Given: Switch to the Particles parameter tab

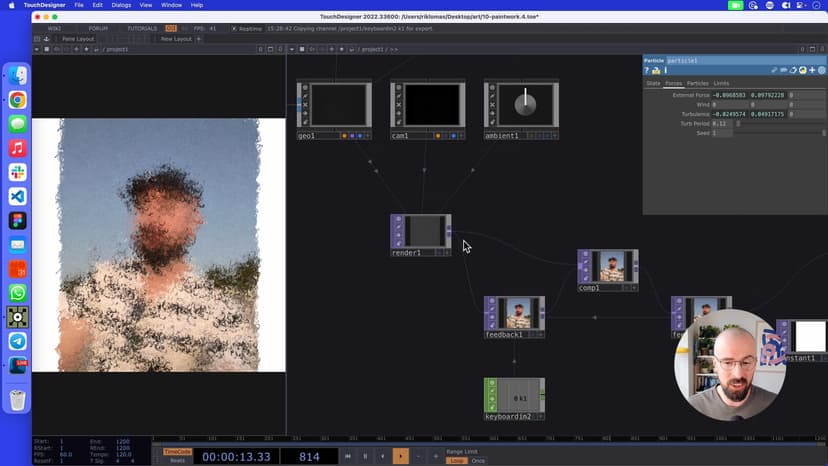Looking at the screenshot, I should pos(697,83).
